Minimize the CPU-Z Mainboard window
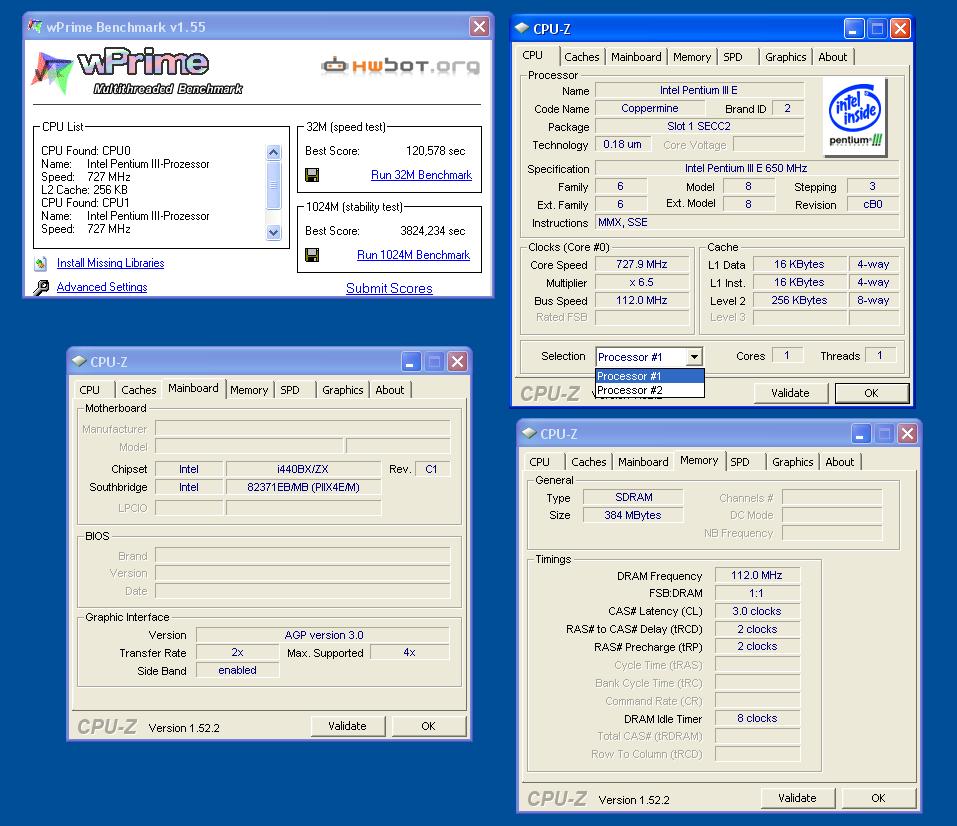This screenshot has width=957, height=826. (x=411, y=361)
